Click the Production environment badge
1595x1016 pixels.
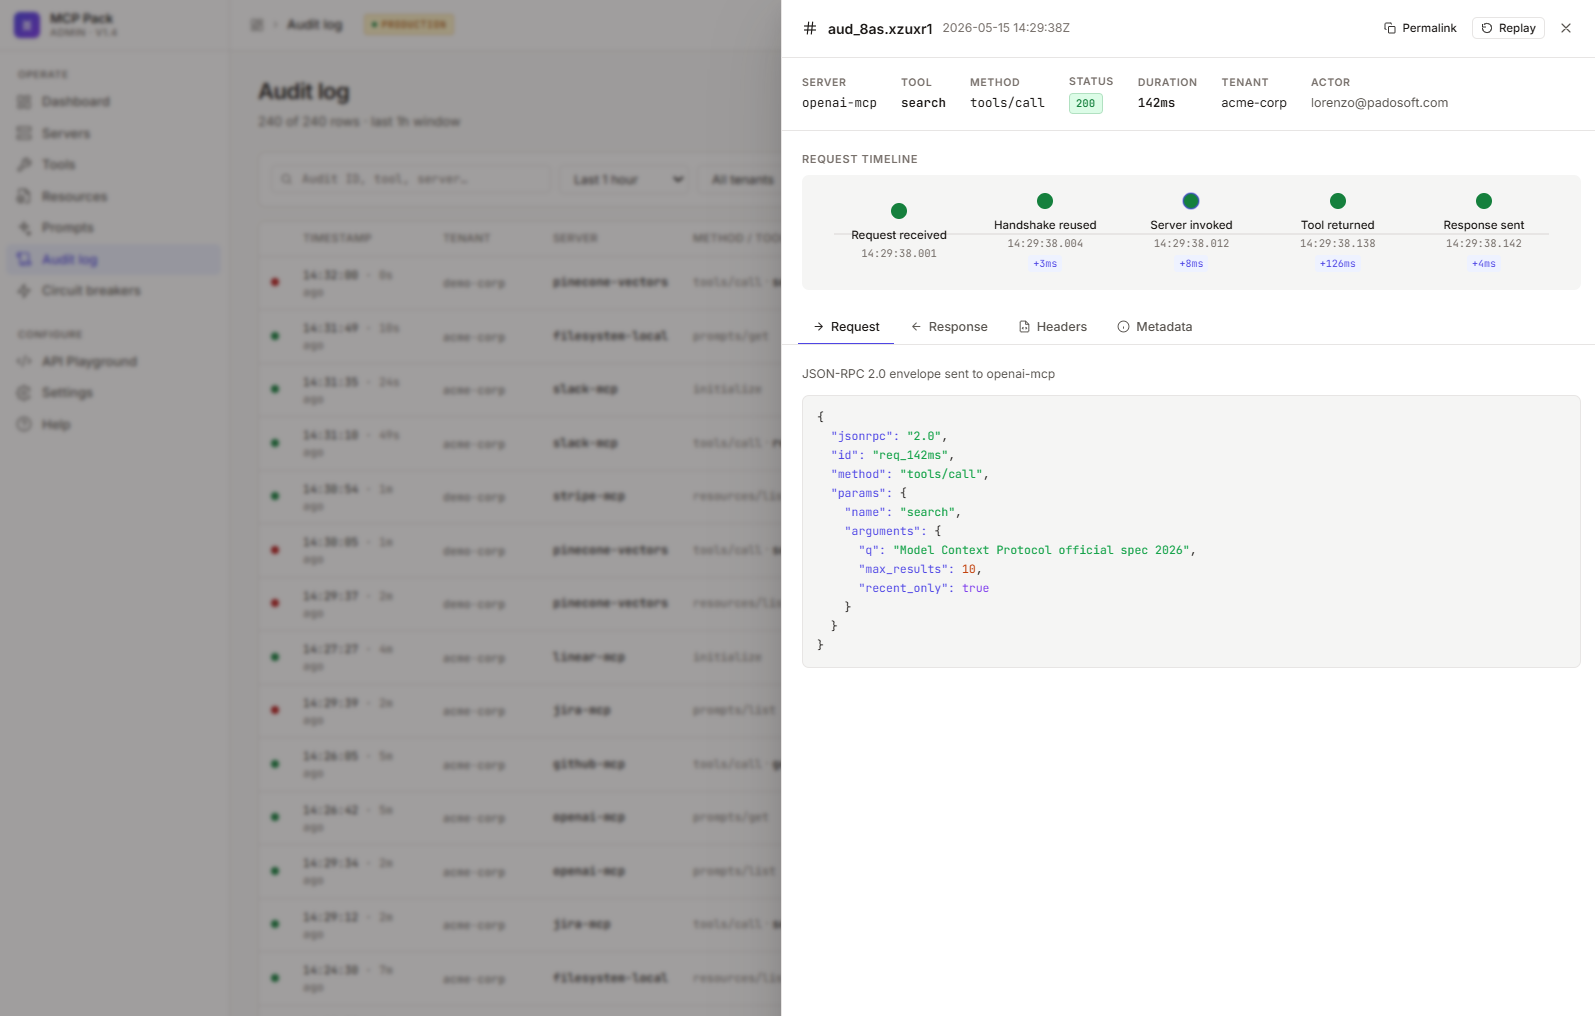[x=409, y=24]
